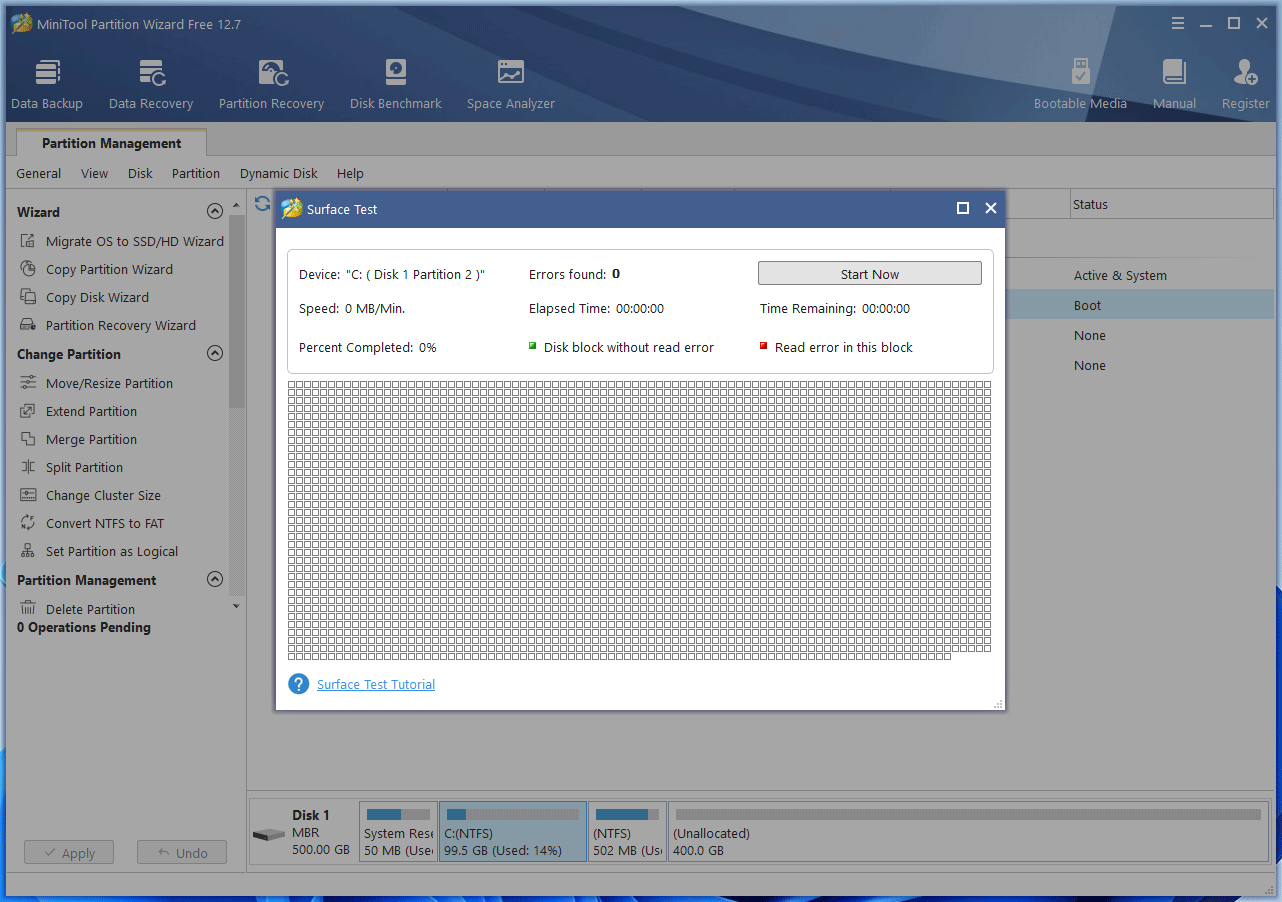
Task: Click the Boot status row
Action: click(1141, 305)
